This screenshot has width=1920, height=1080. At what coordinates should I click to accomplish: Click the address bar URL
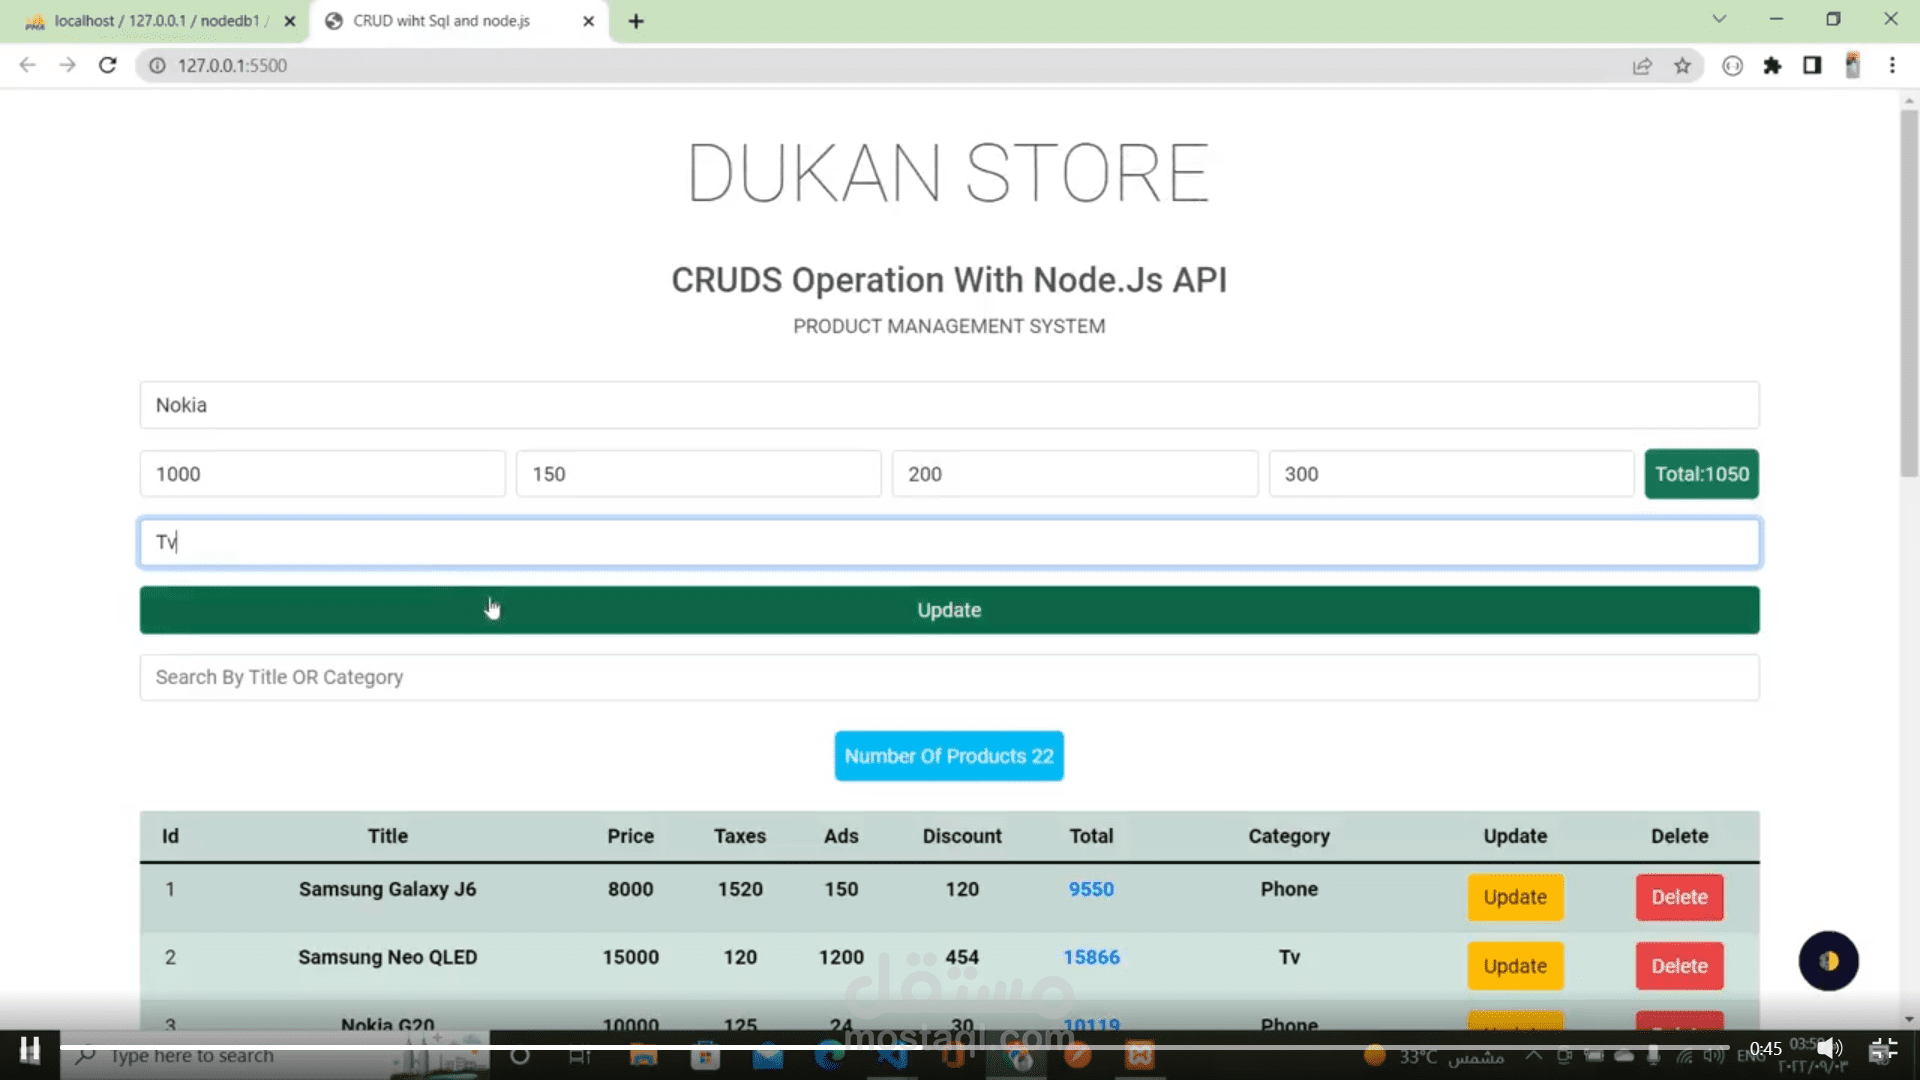pos(232,65)
